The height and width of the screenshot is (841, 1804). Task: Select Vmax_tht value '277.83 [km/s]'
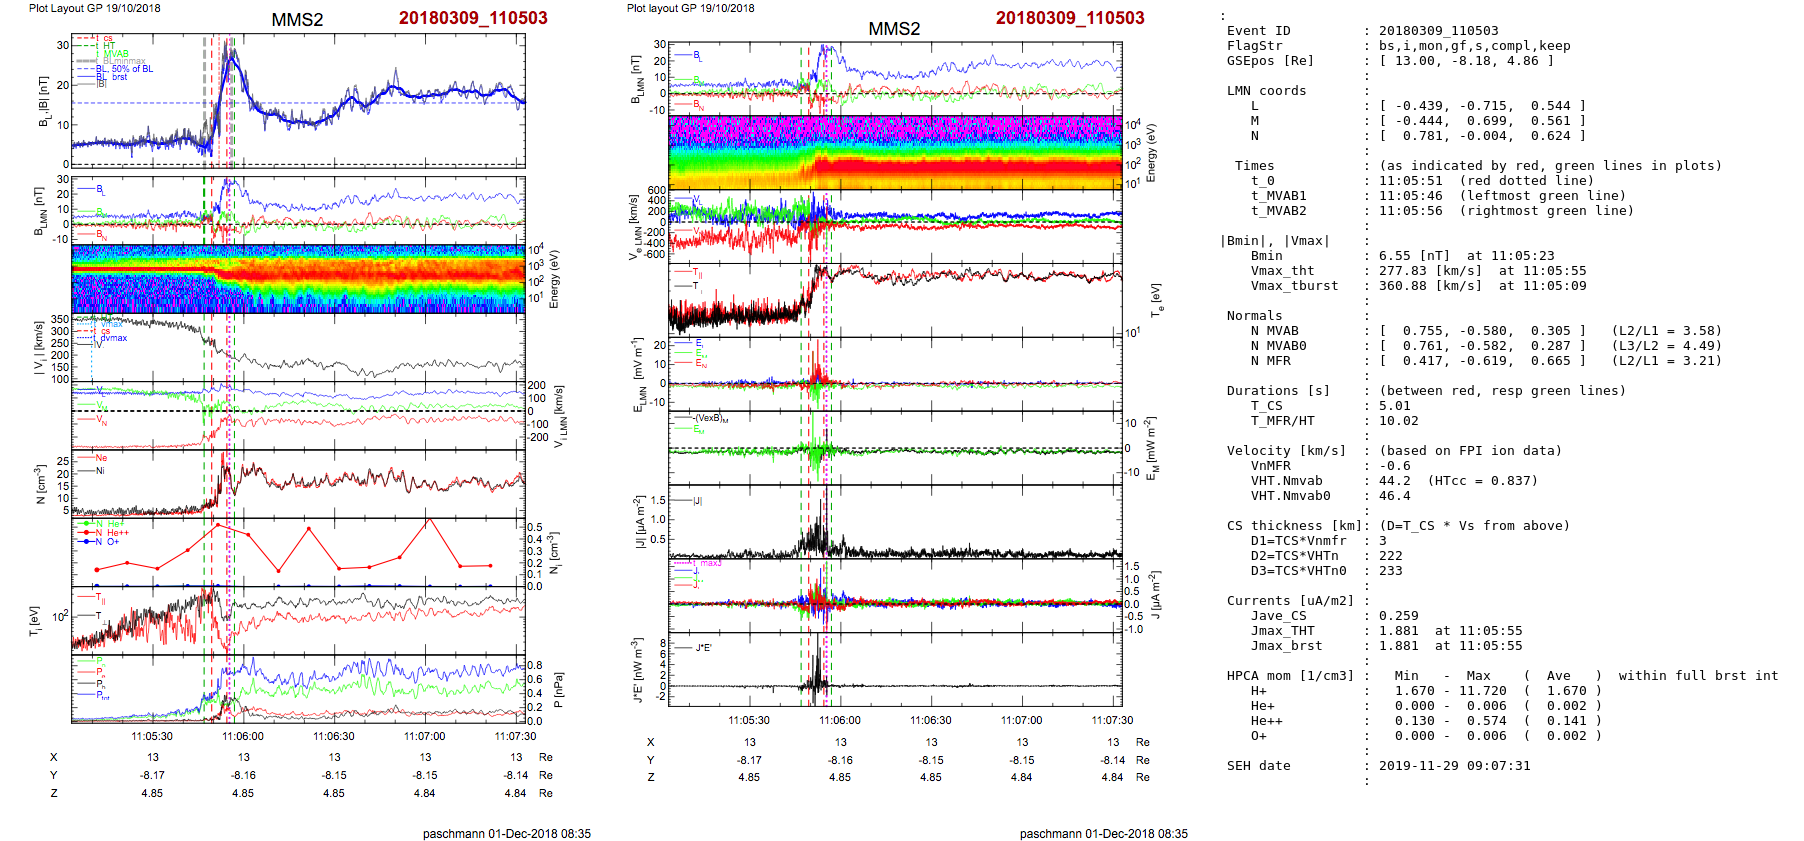click(x=1431, y=271)
